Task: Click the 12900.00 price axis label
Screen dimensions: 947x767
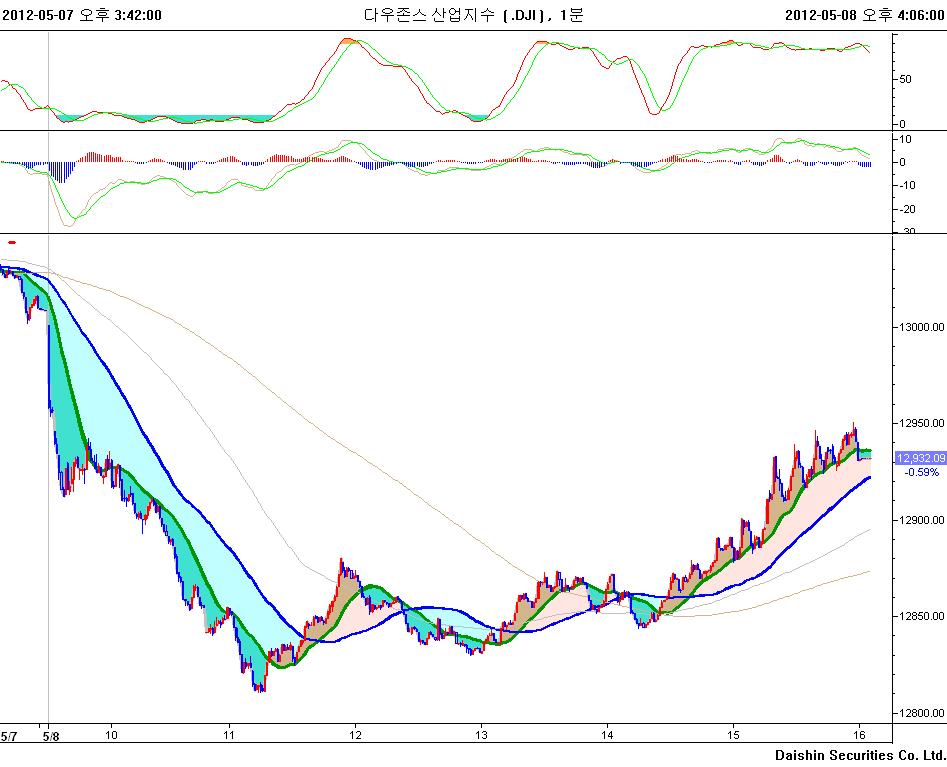Action: (920, 521)
